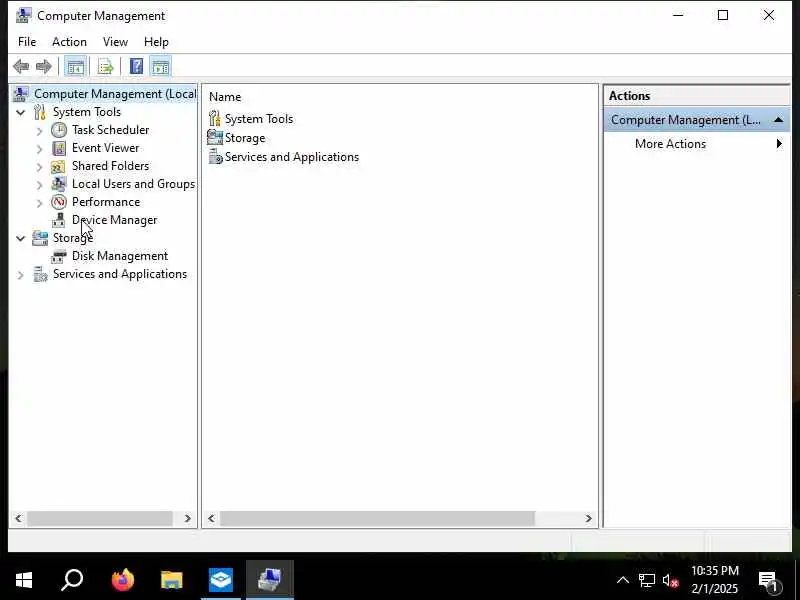Select Shared Folders label in the tree
This screenshot has width=800, height=600.
point(111,166)
